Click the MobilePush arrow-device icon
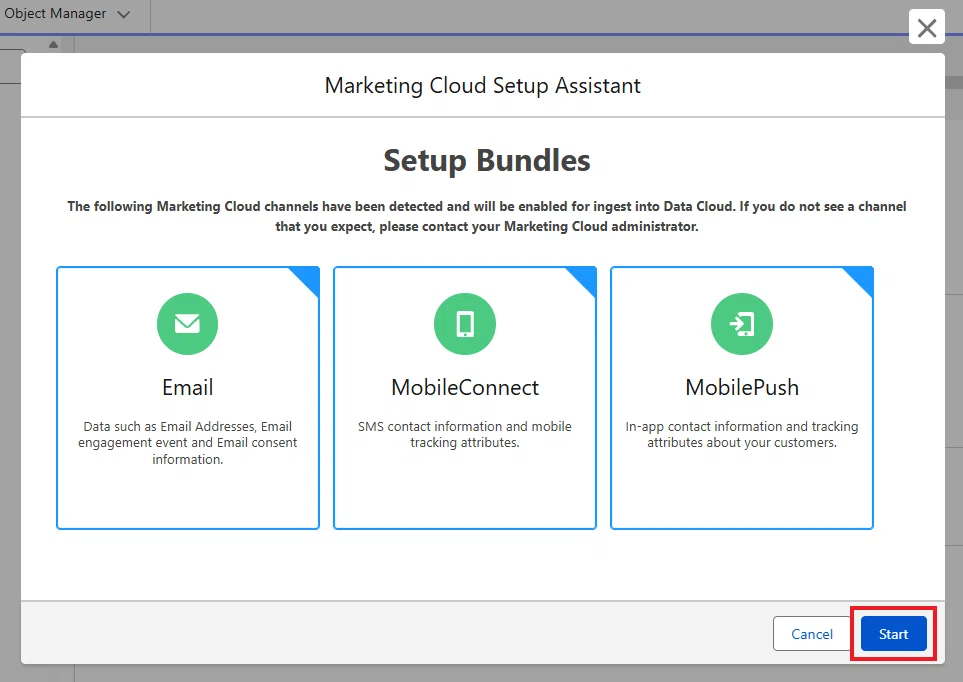 pyautogui.click(x=742, y=324)
